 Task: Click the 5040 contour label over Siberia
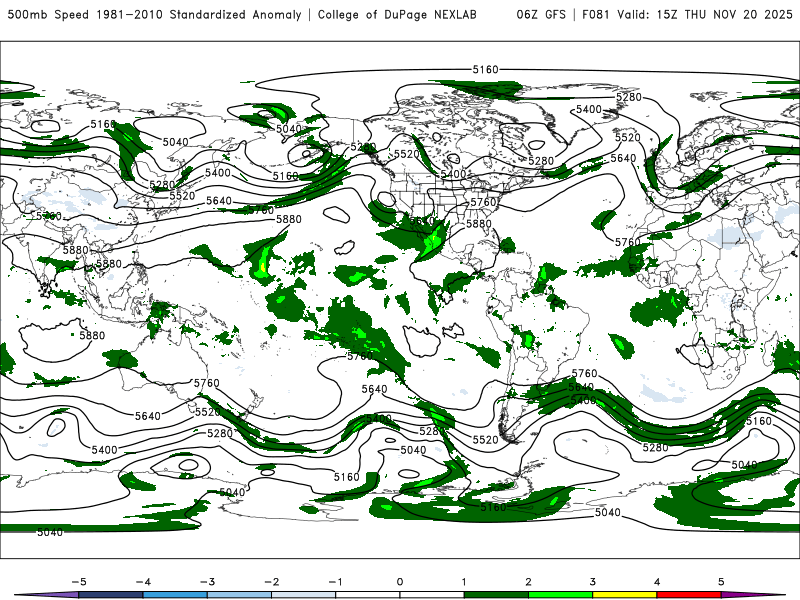point(176,142)
